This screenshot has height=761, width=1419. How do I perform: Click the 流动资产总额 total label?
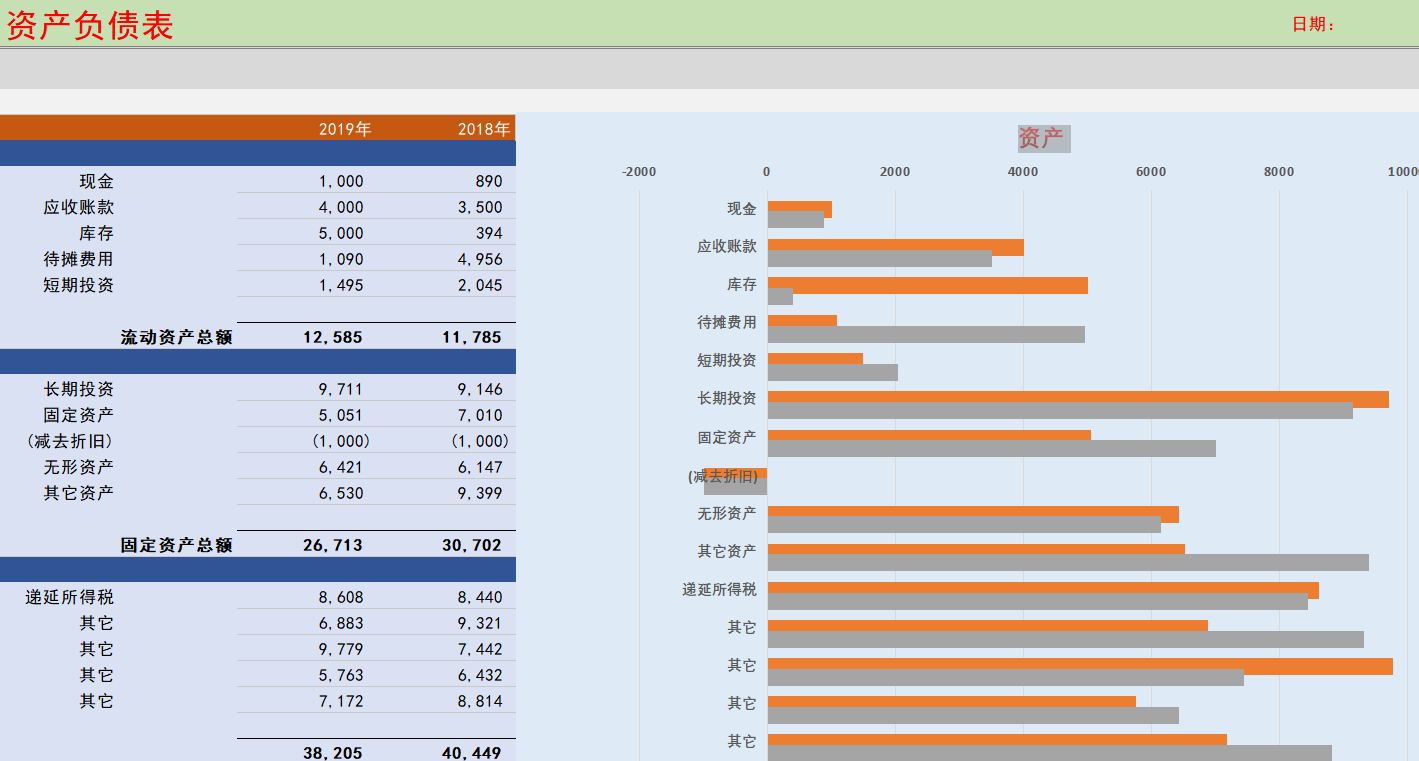coord(176,337)
